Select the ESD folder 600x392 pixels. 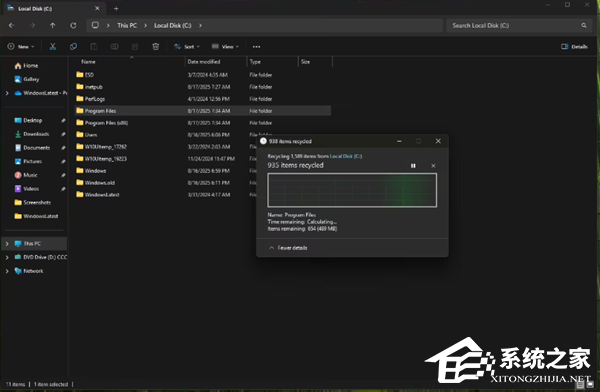pos(203,75)
